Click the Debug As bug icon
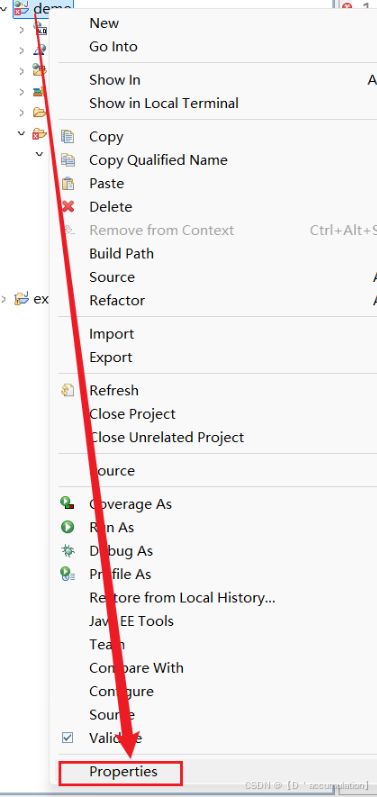This screenshot has width=377, height=797. pos(68,550)
